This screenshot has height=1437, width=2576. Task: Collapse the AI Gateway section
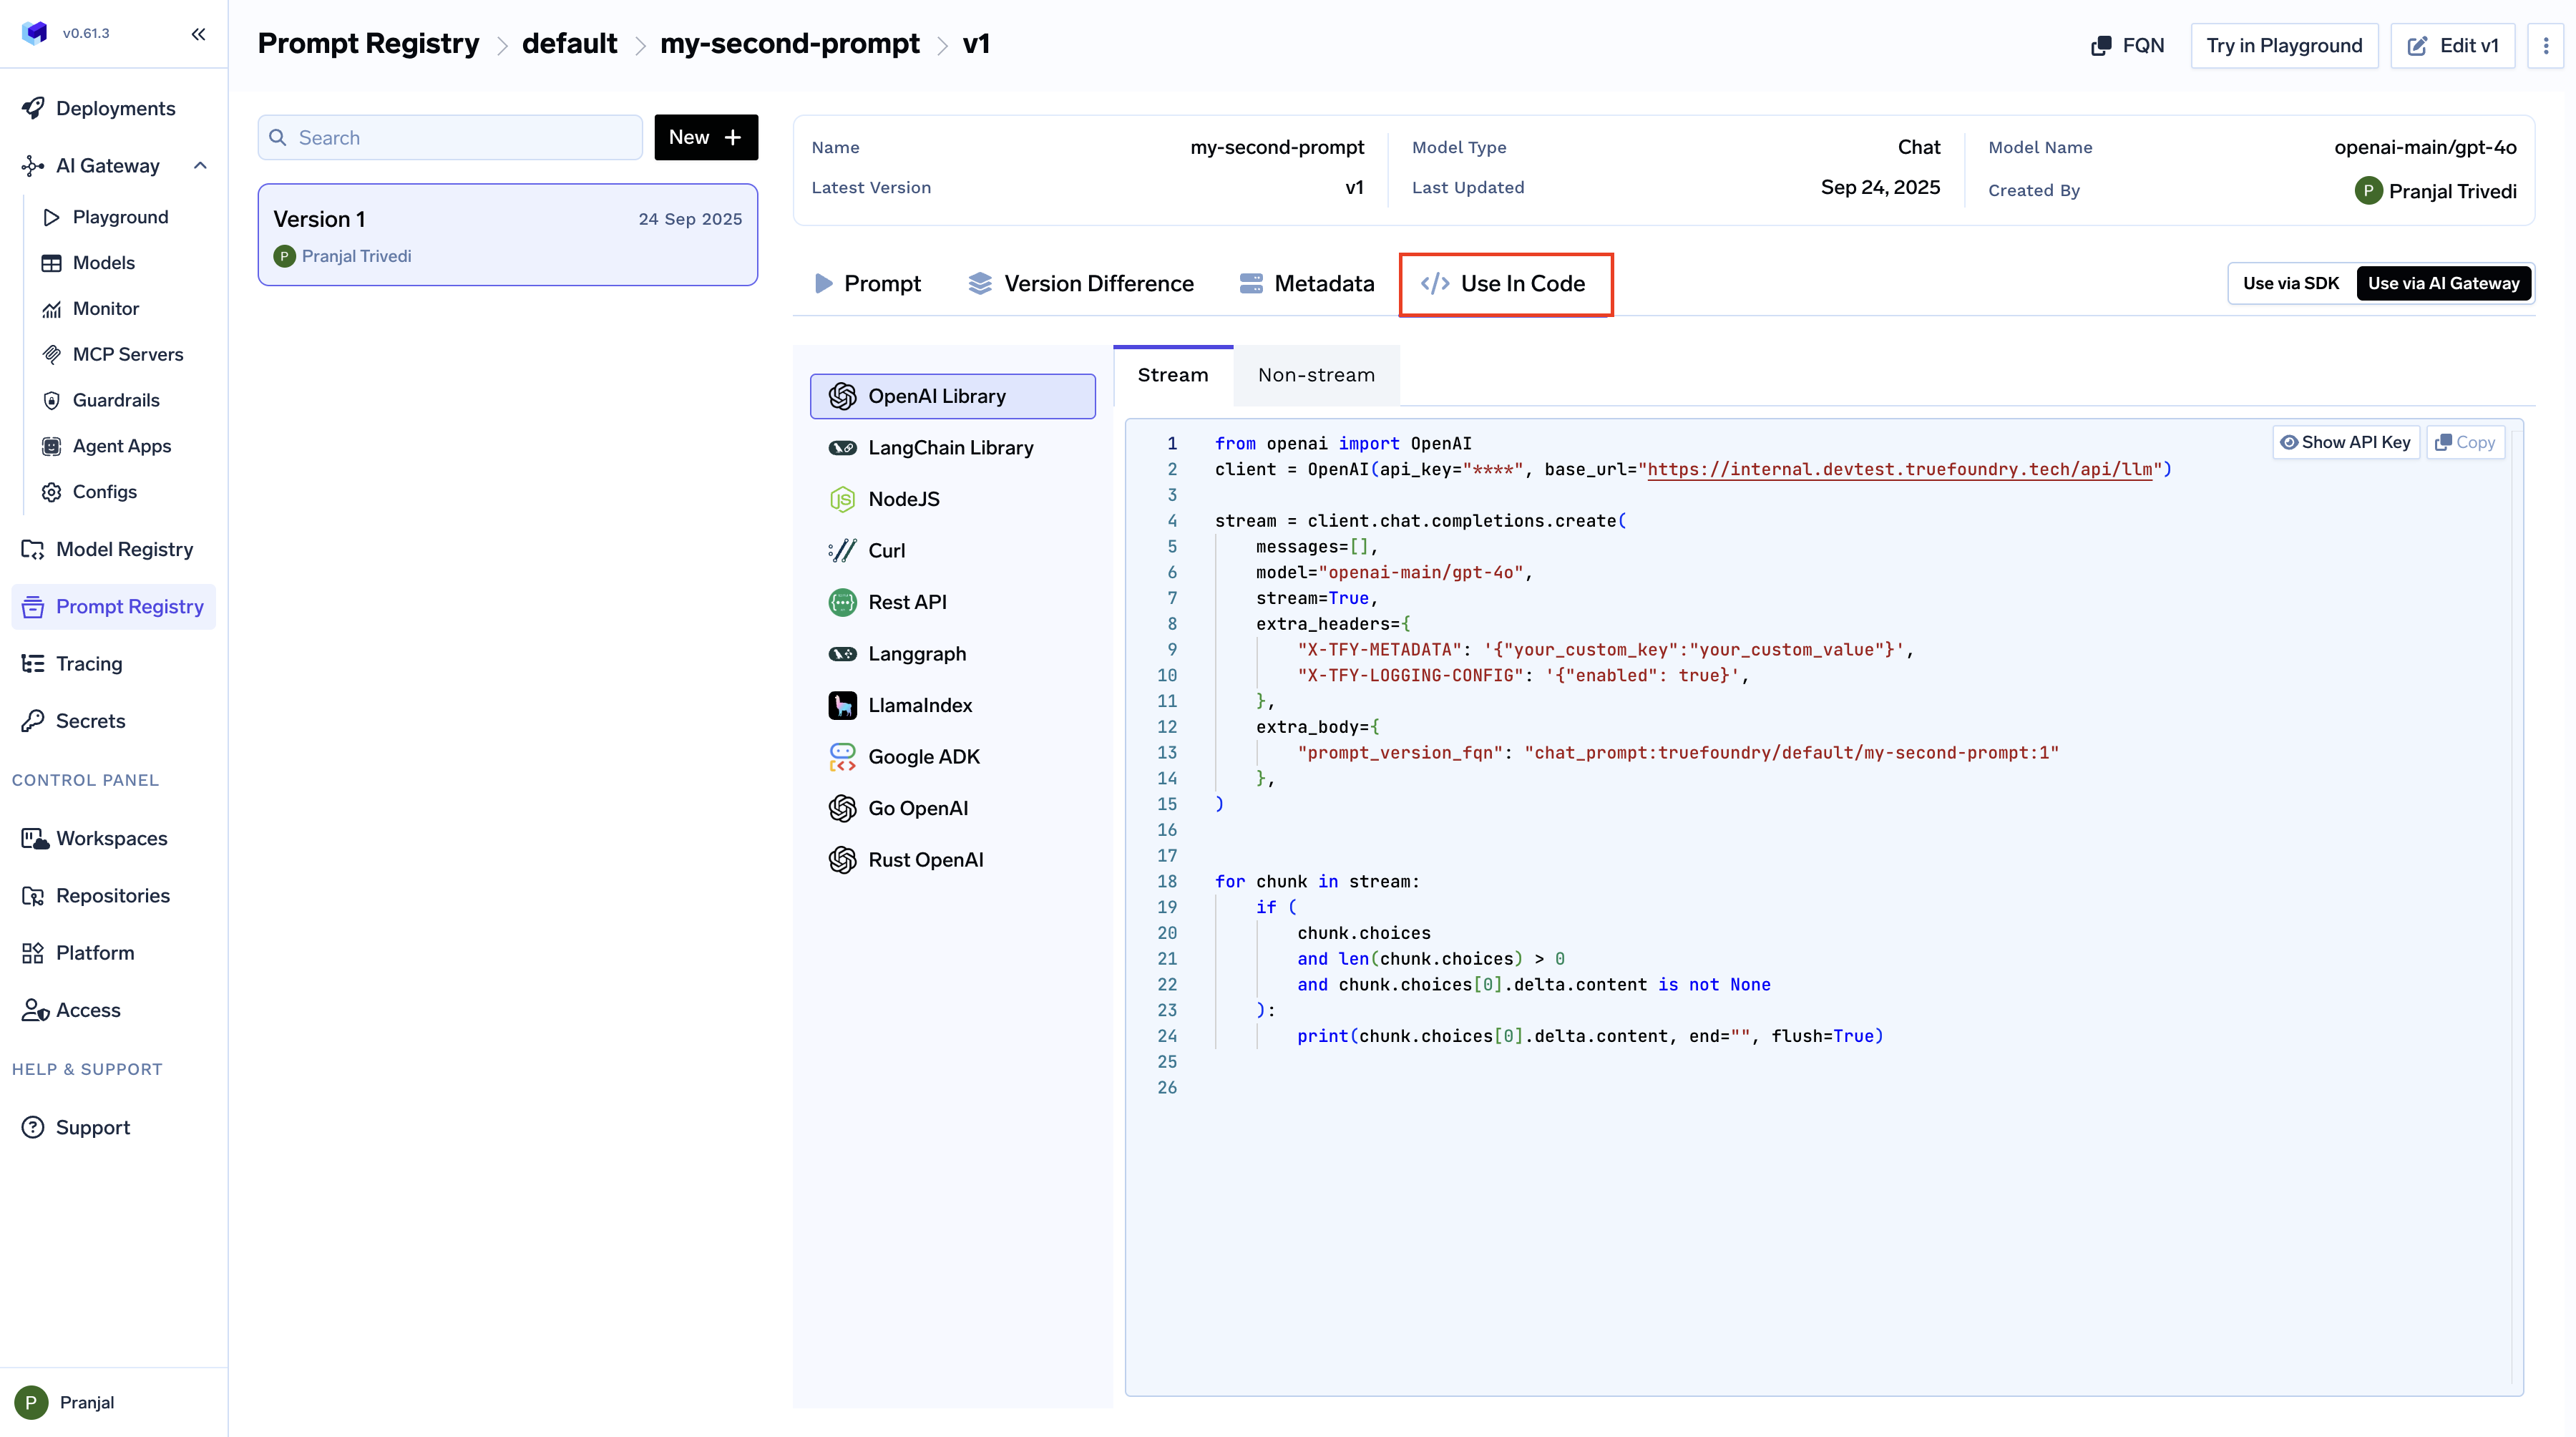click(x=200, y=166)
